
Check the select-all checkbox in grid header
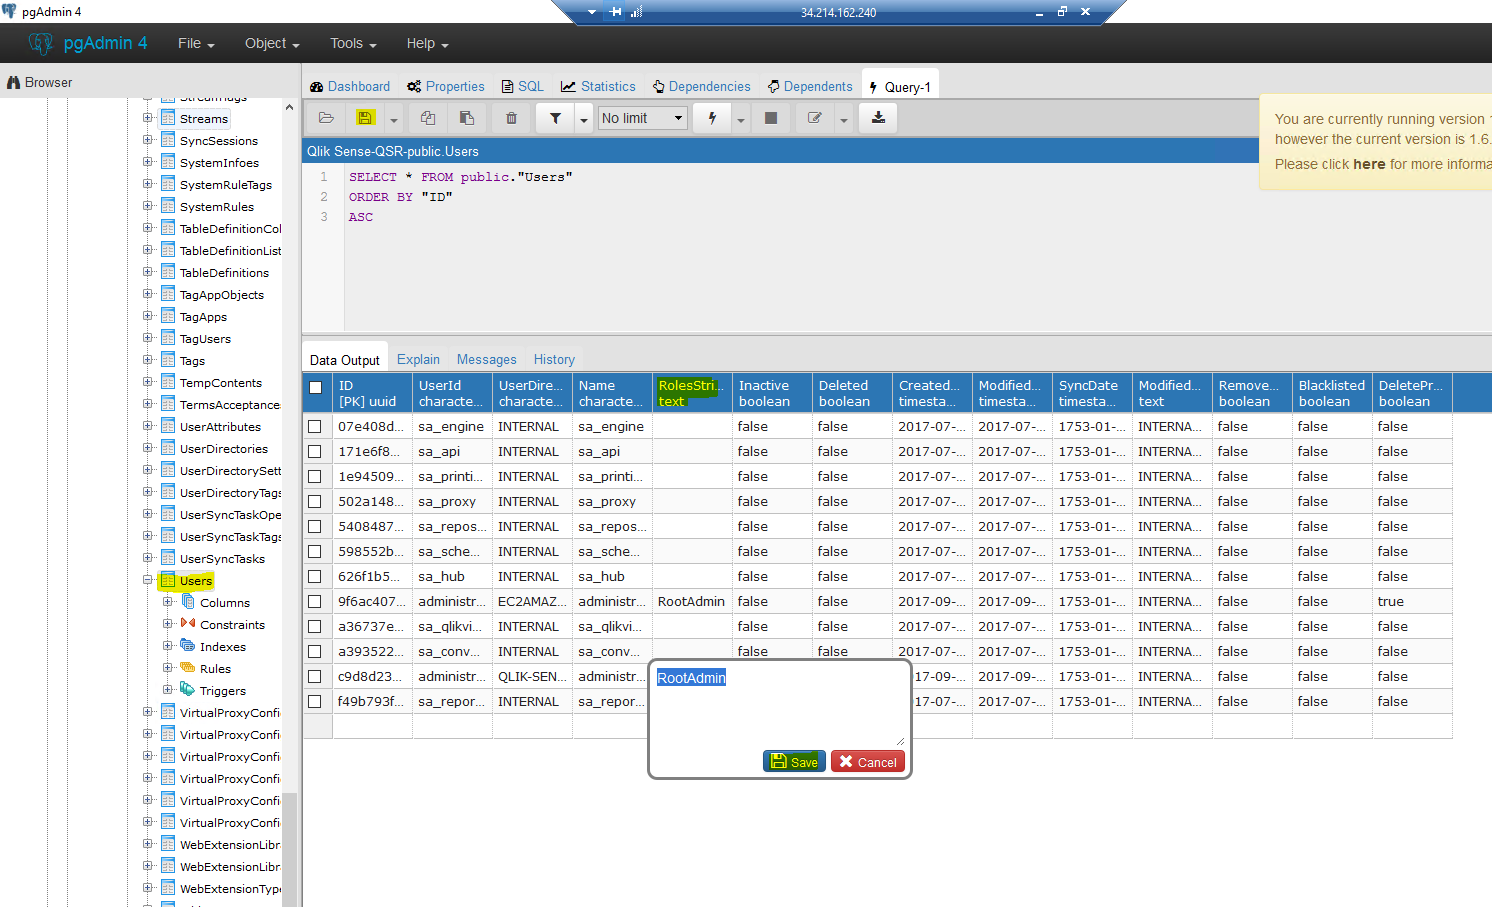coord(316,388)
